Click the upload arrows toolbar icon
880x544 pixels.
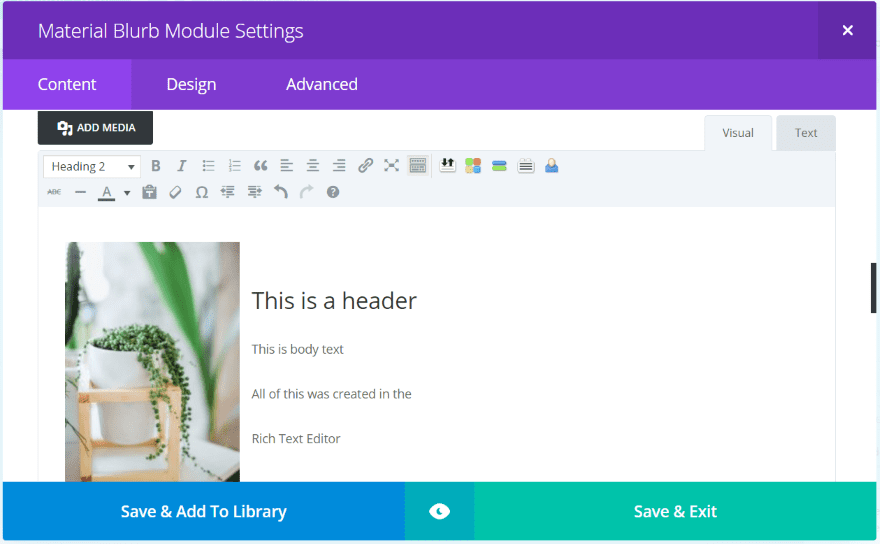[x=447, y=166]
